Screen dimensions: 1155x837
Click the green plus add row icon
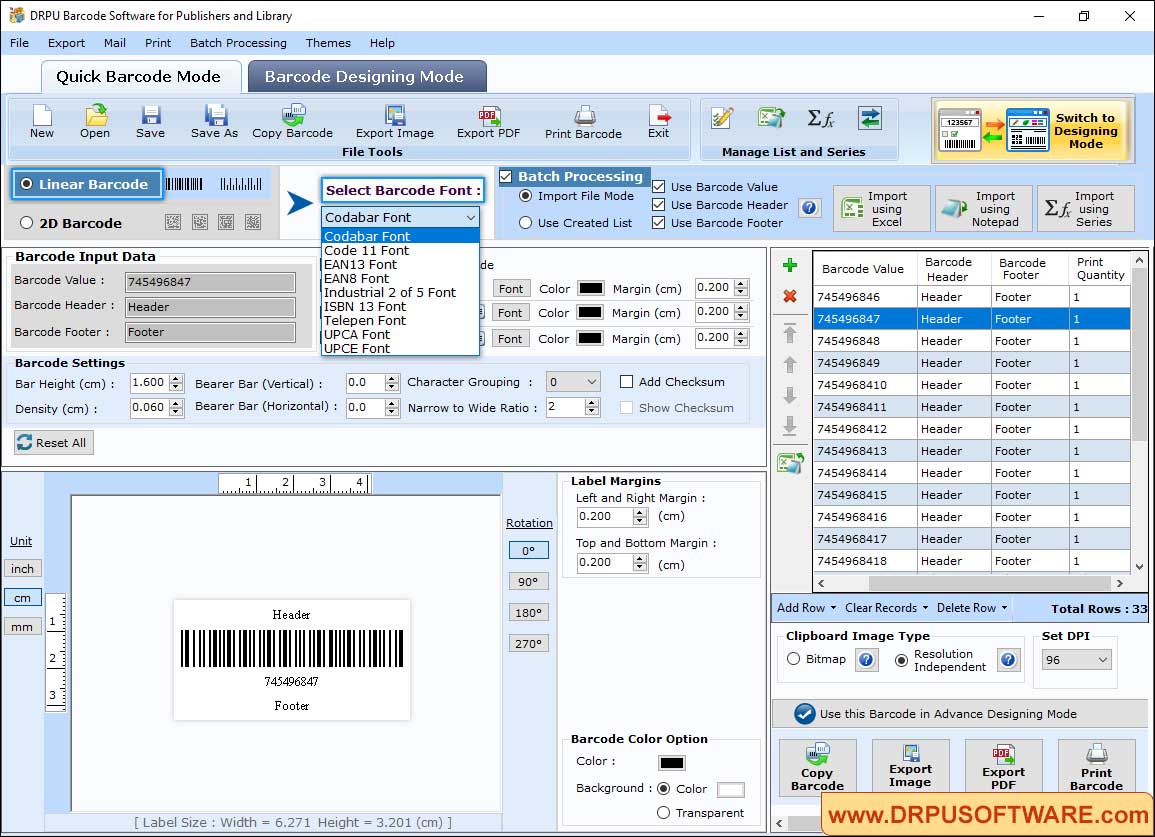790,265
